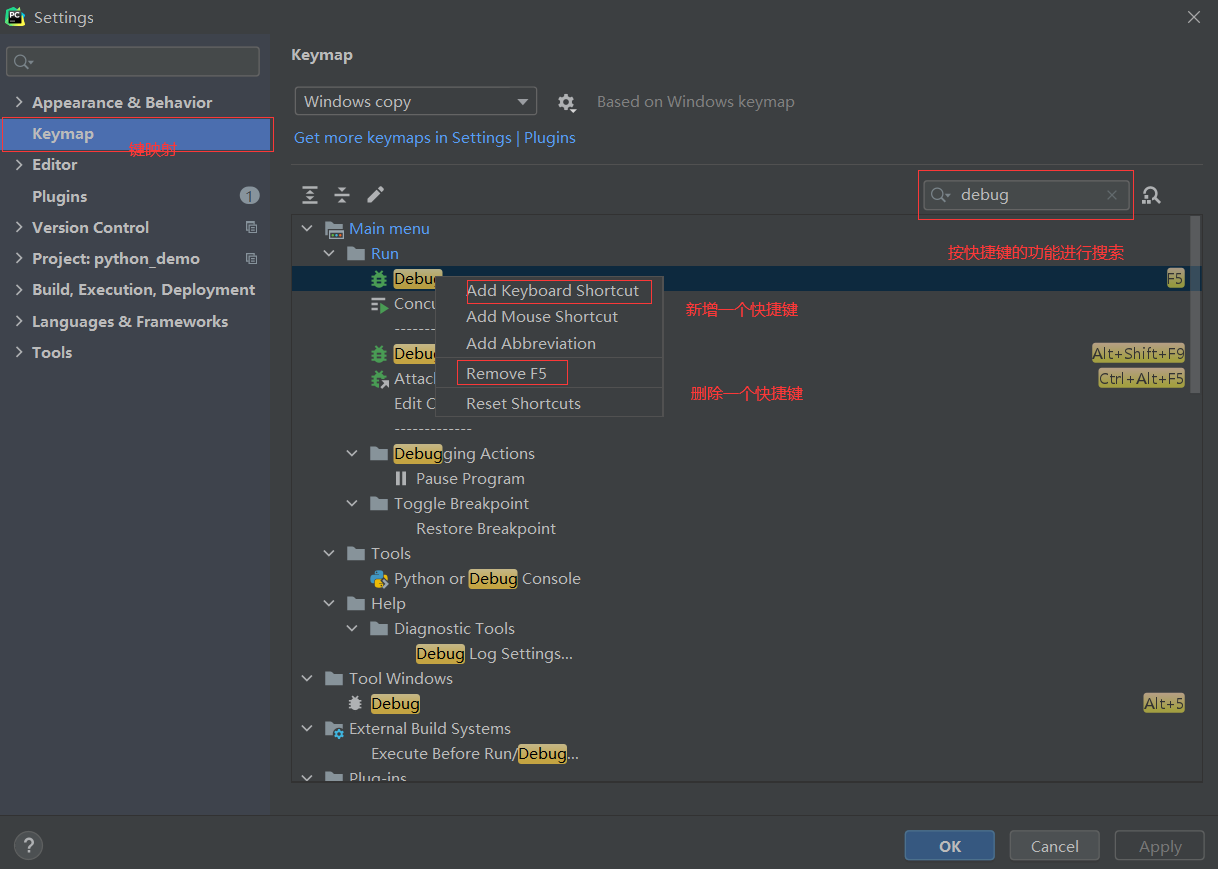Expand the Tools settings section in sidebar
Viewport: 1218px width, 869px height.
pos(19,352)
